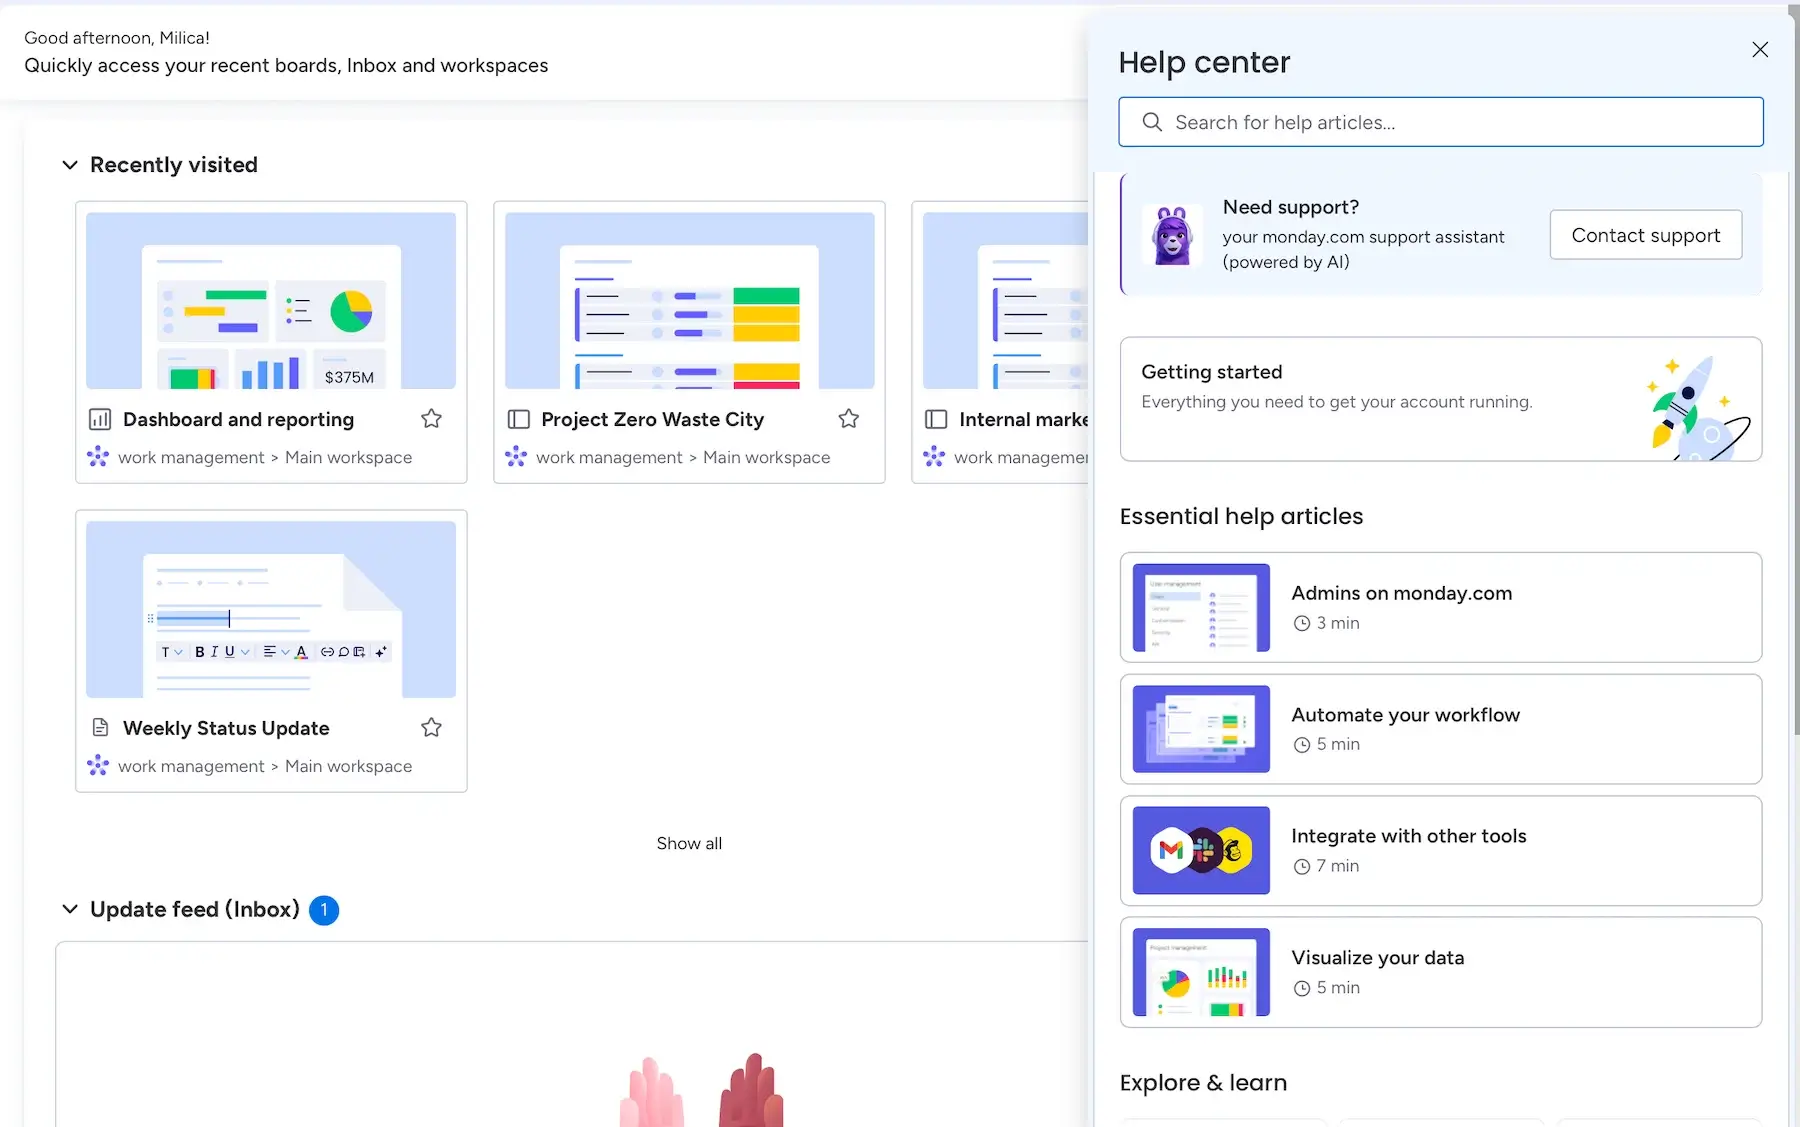This screenshot has height=1127, width=1800.
Task: Click Show all recently visited
Action: 689,843
